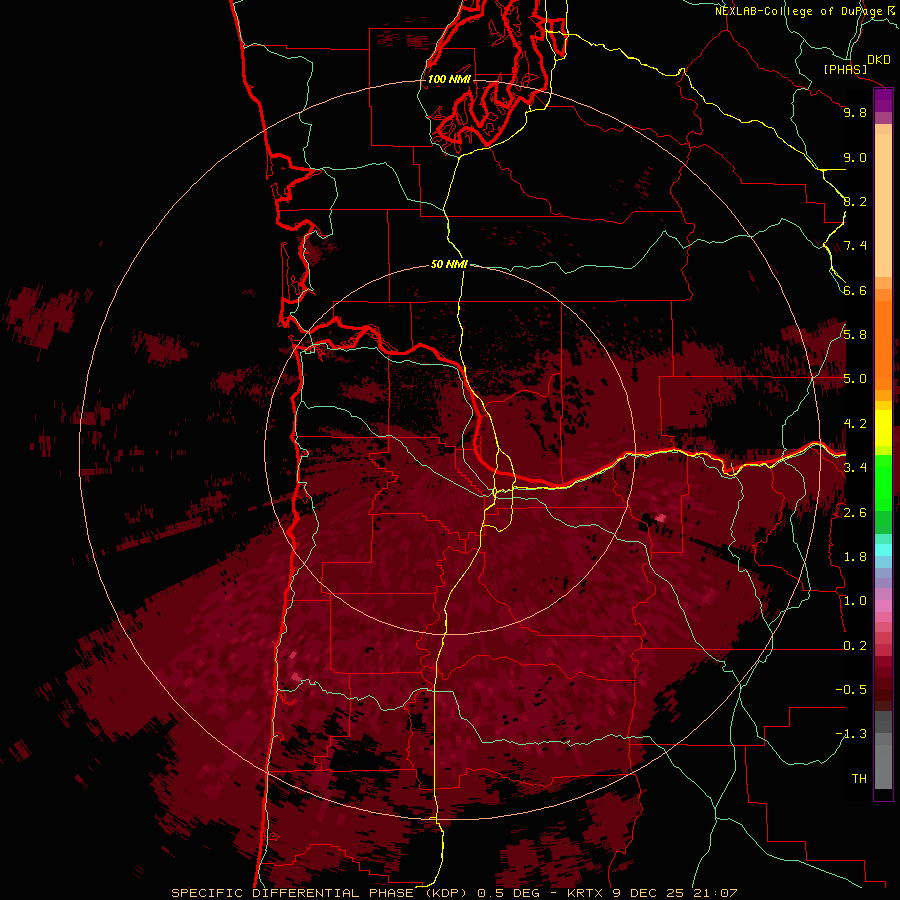Image resolution: width=900 pixels, height=900 pixels.
Task: Pick the cyan segment of the color bar
Action: click(x=883, y=549)
